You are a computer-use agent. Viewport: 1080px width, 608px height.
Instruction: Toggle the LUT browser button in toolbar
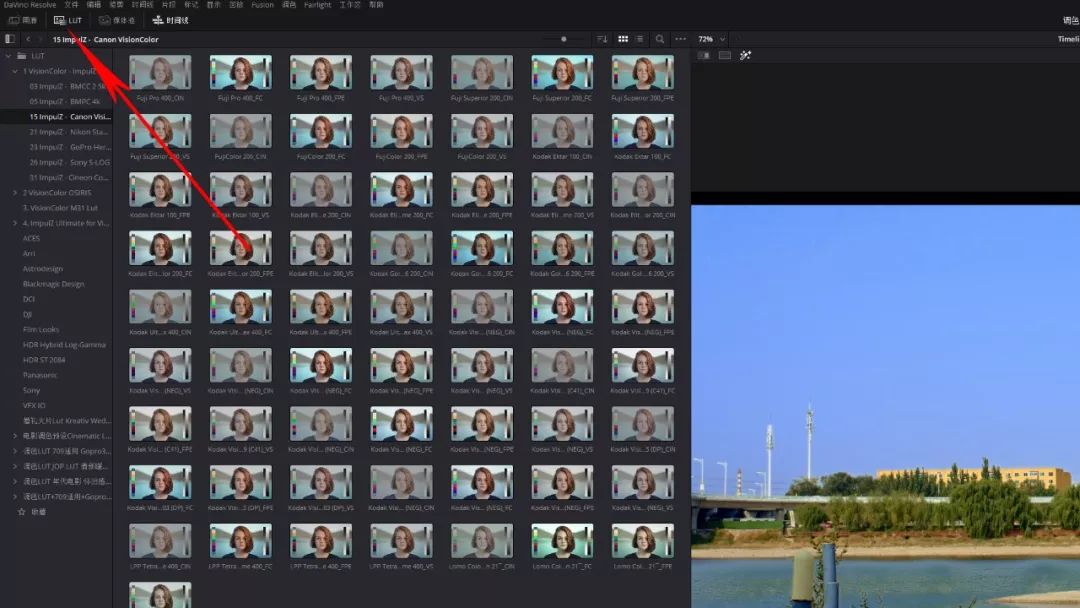click(68, 21)
